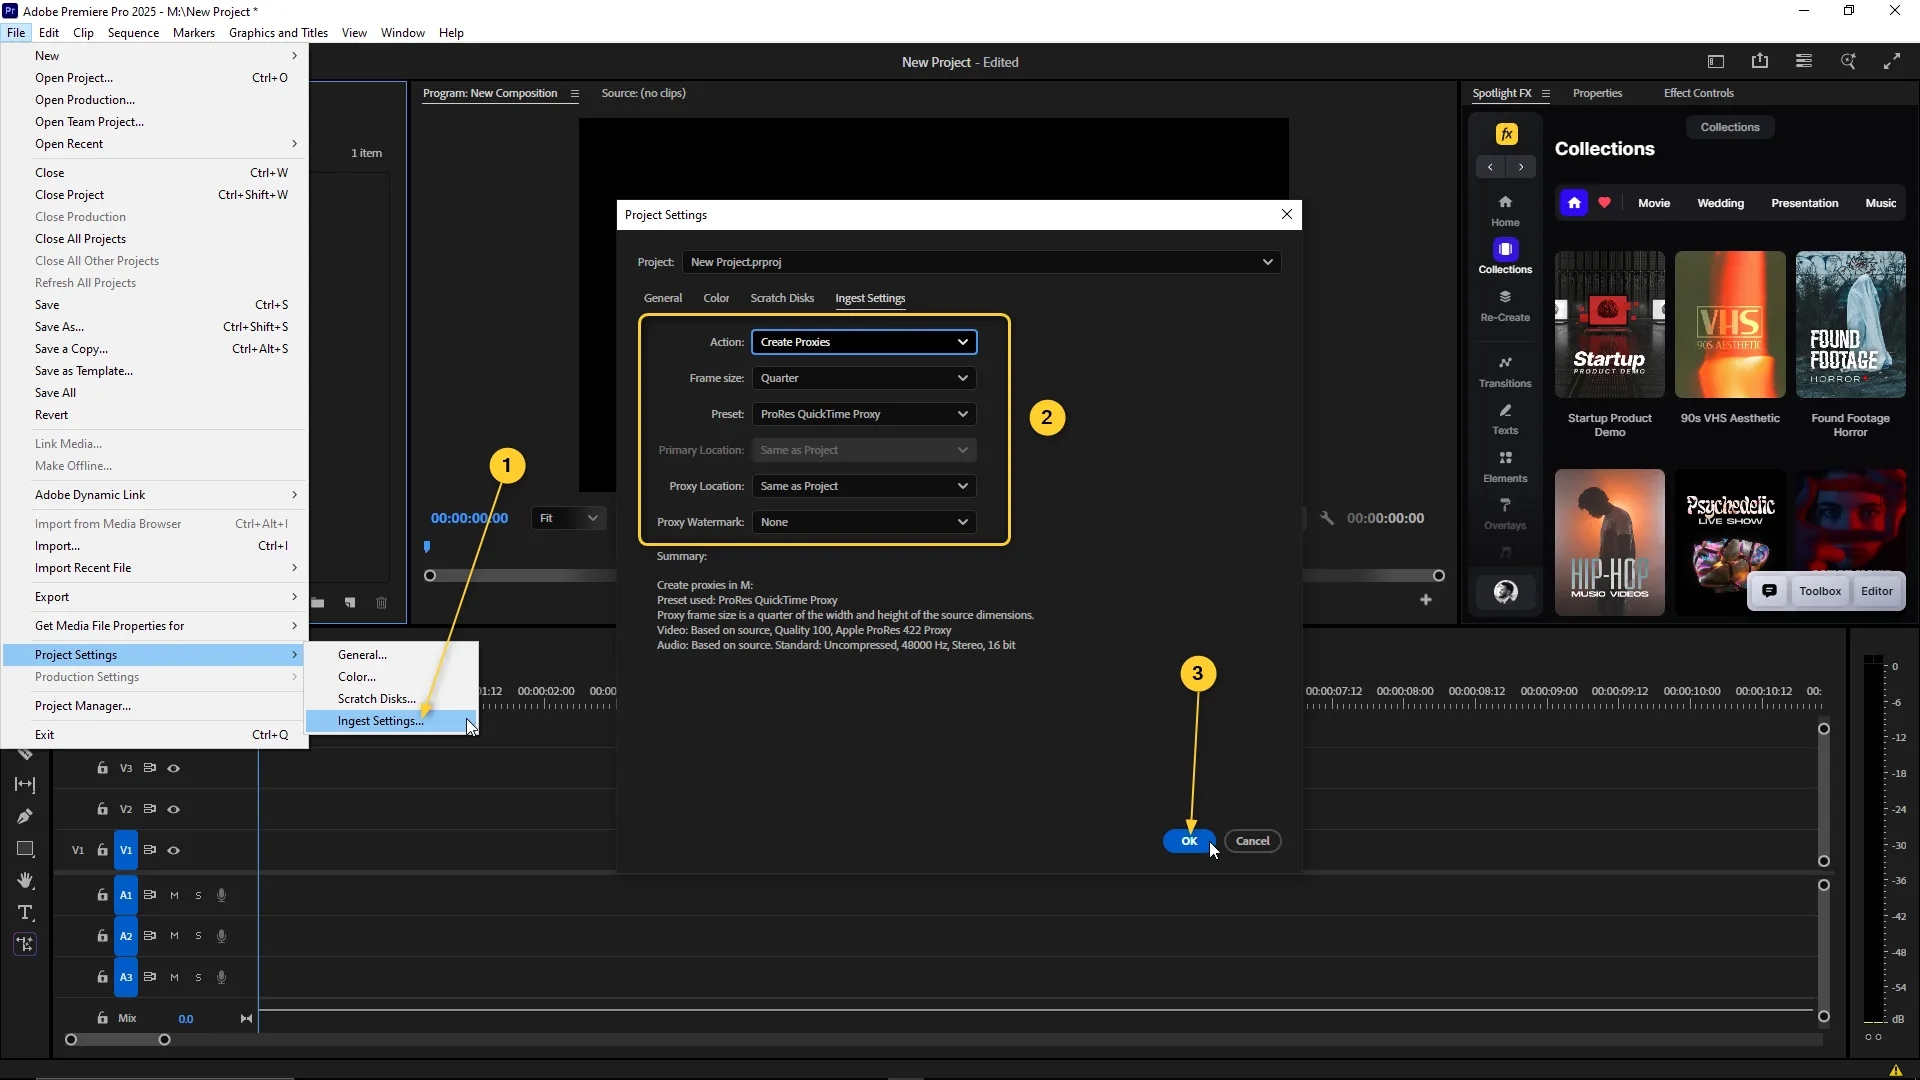Click the Program monitor zoom bar left handle

(x=430, y=576)
